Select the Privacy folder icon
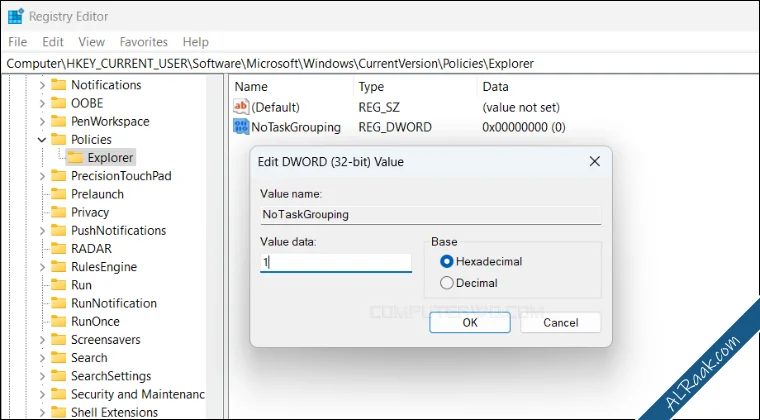Screen dimensions: 760x420 59,212
